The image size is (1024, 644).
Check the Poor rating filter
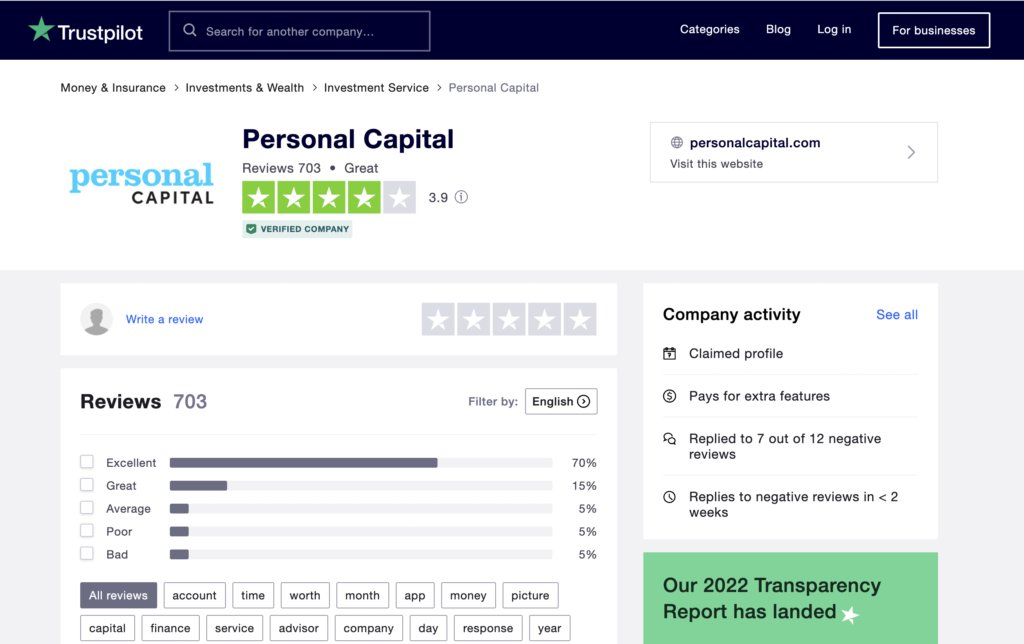click(x=87, y=530)
